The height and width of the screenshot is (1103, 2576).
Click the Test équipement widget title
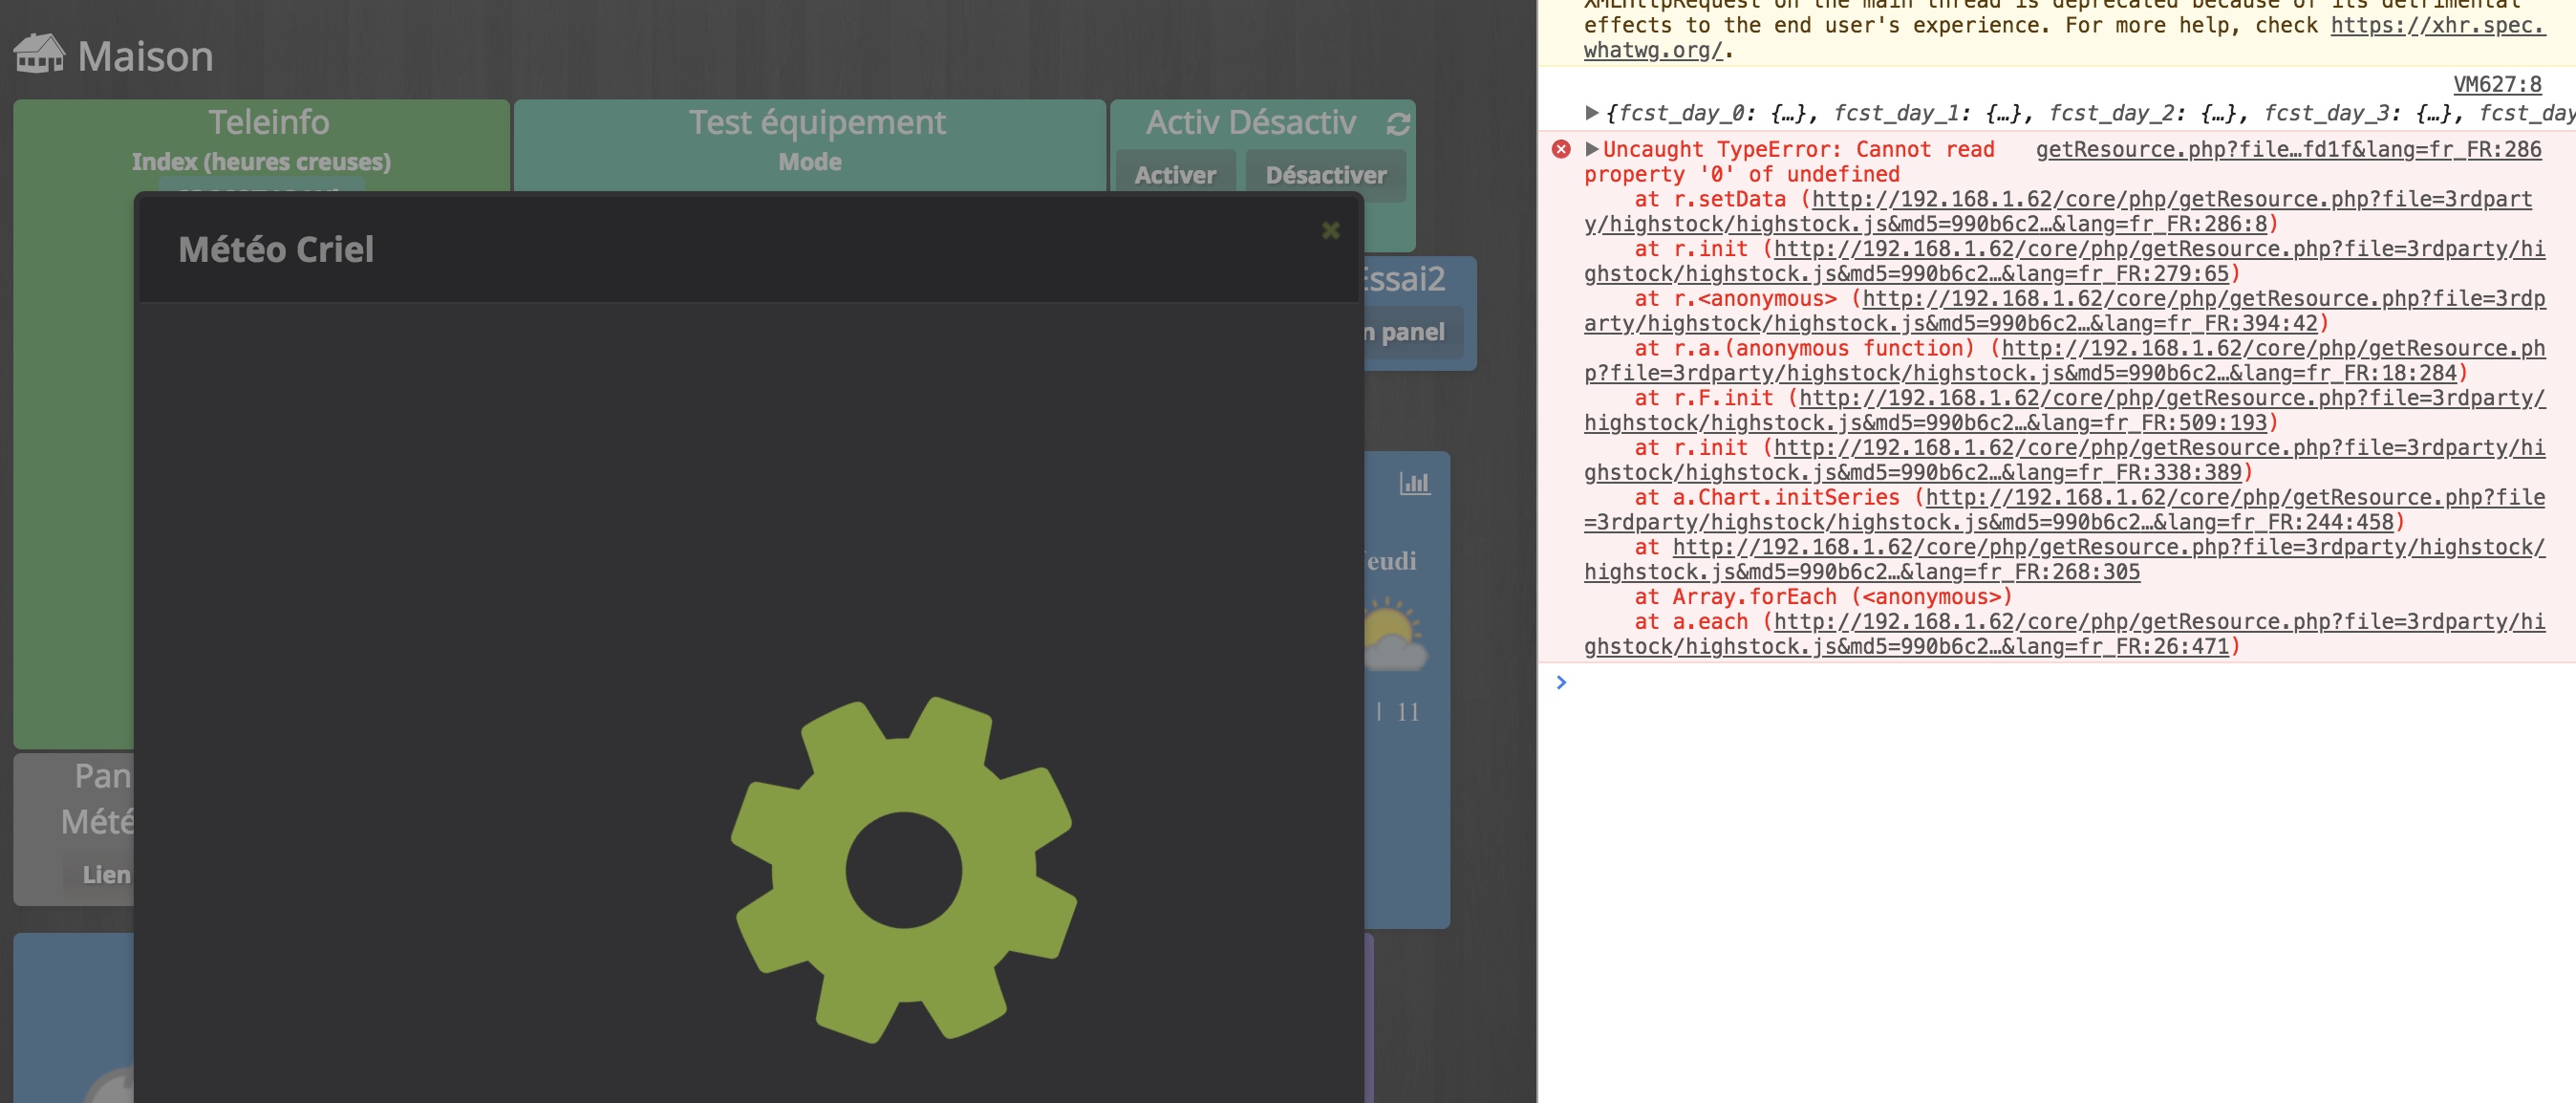816,122
